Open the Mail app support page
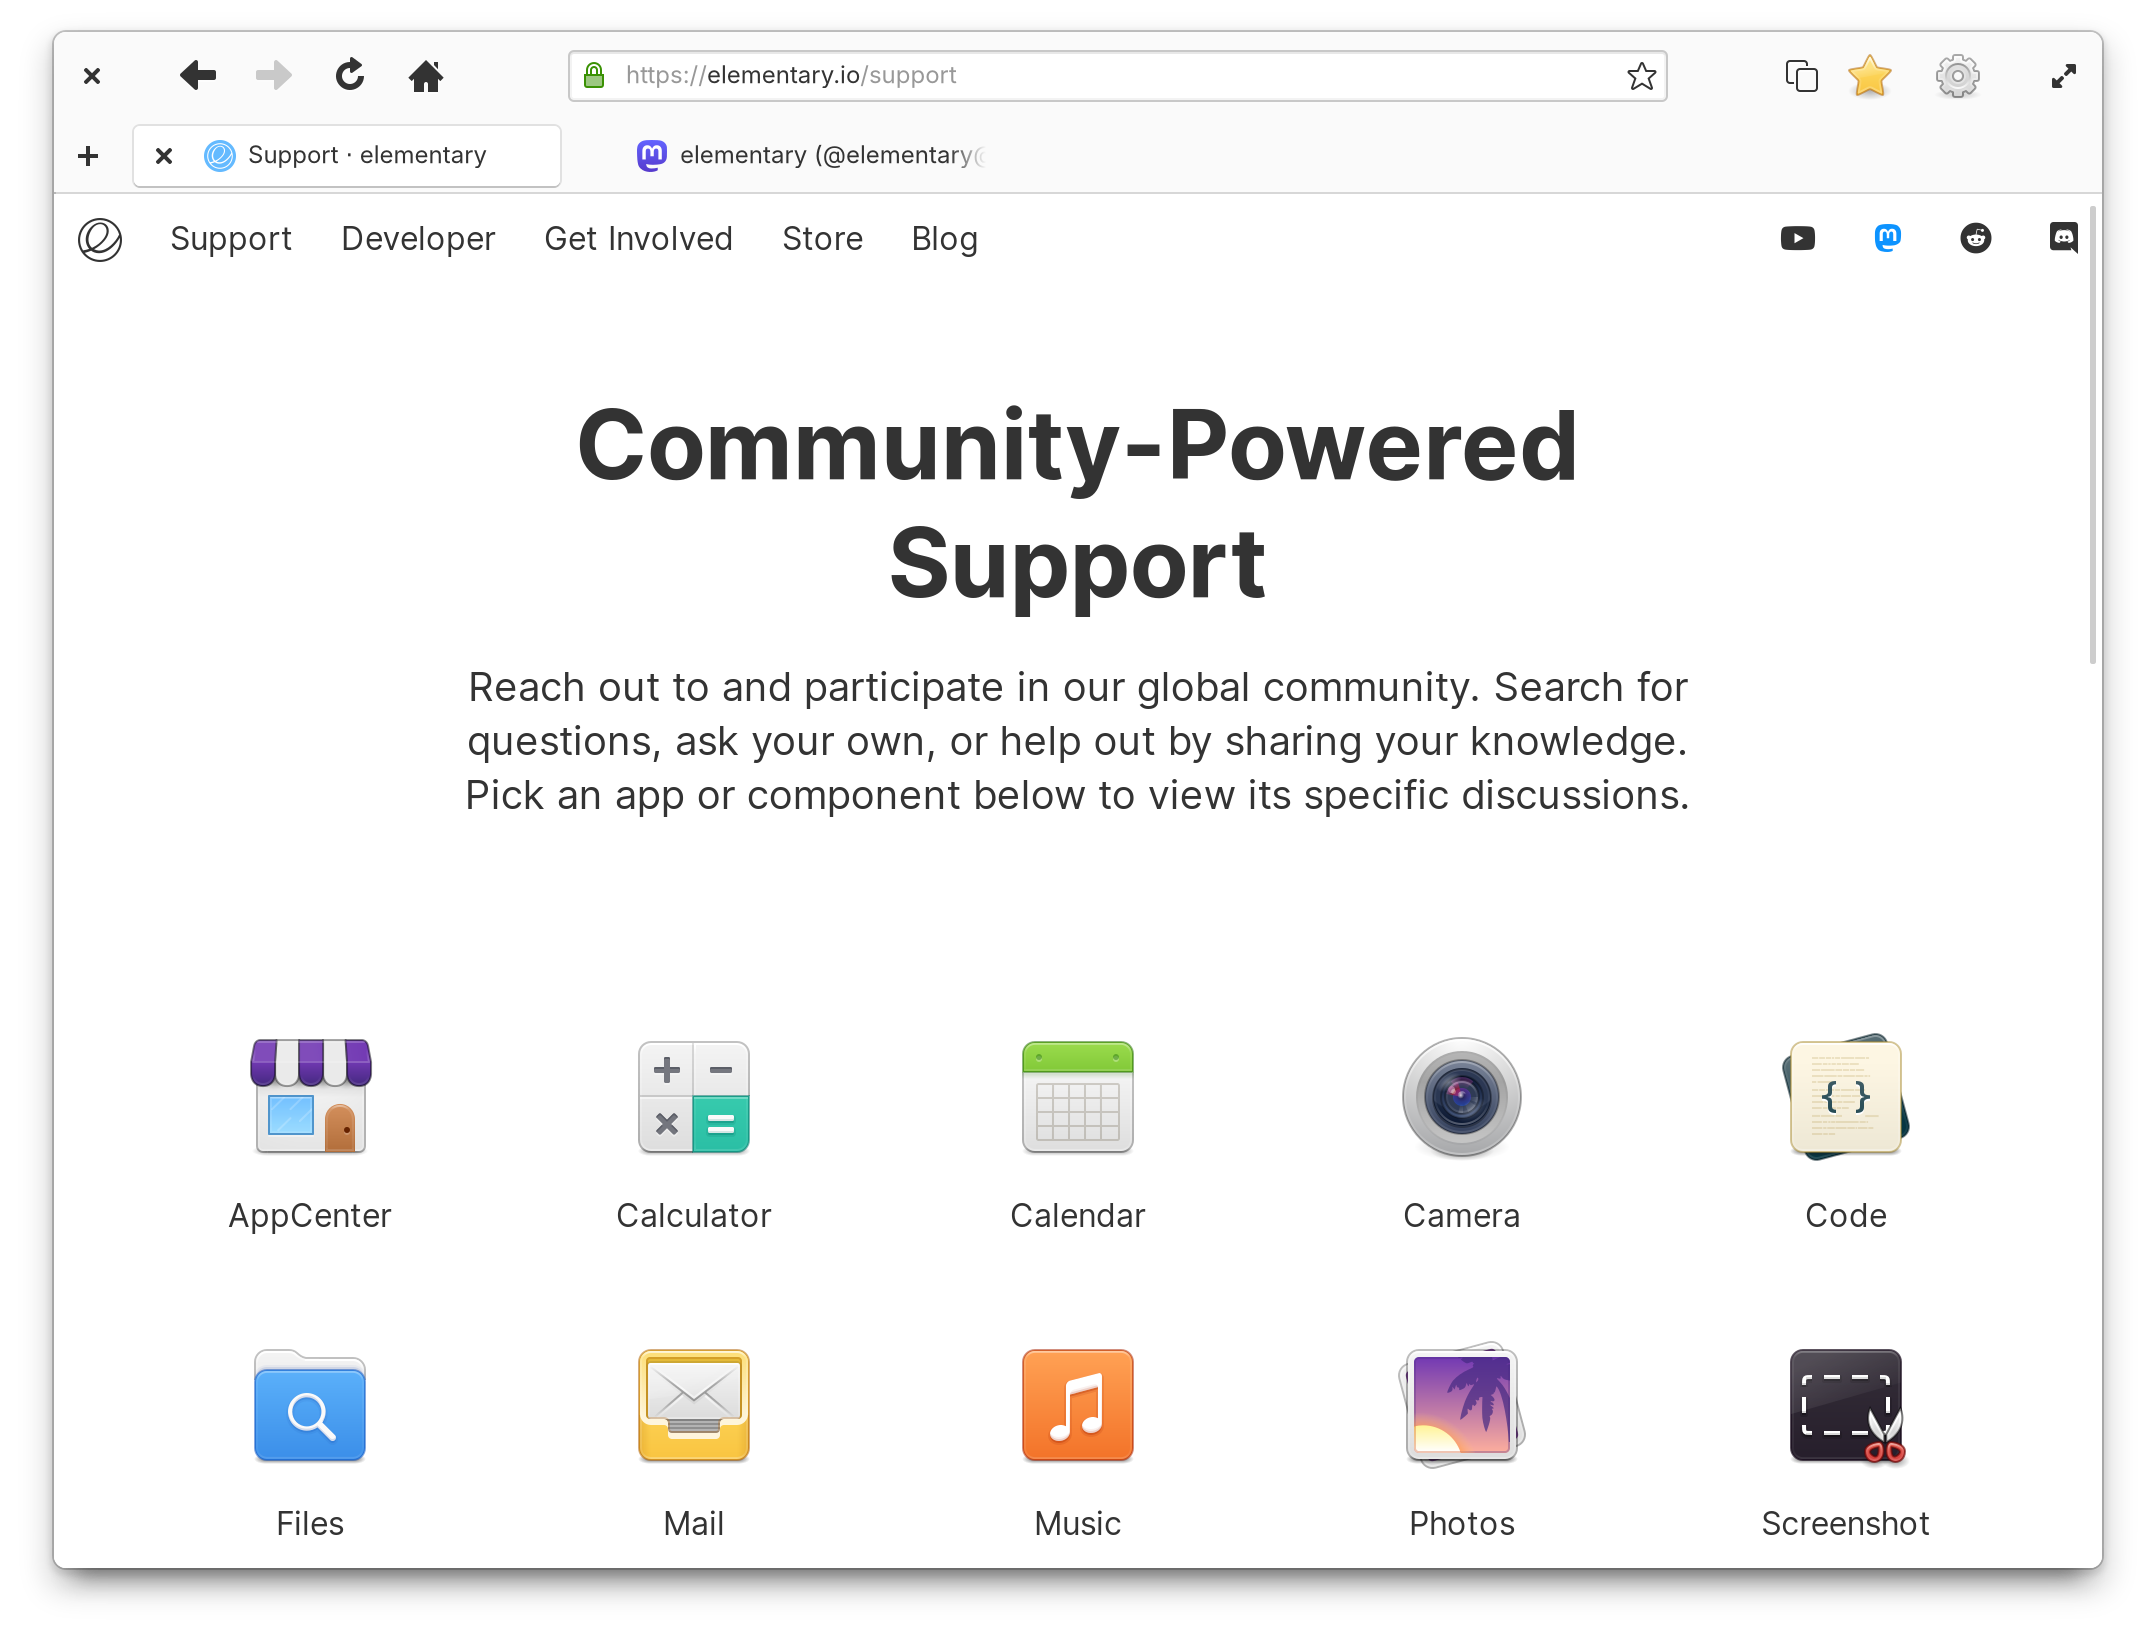The image size is (2156, 1648). click(694, 1404)
